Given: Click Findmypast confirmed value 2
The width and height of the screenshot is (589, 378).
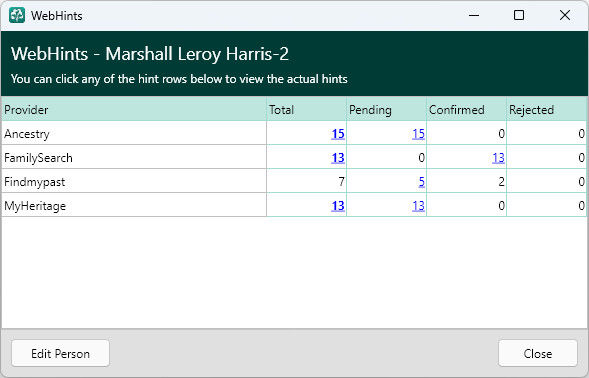Looking at the screenshot, I should [x=501, y=182].
